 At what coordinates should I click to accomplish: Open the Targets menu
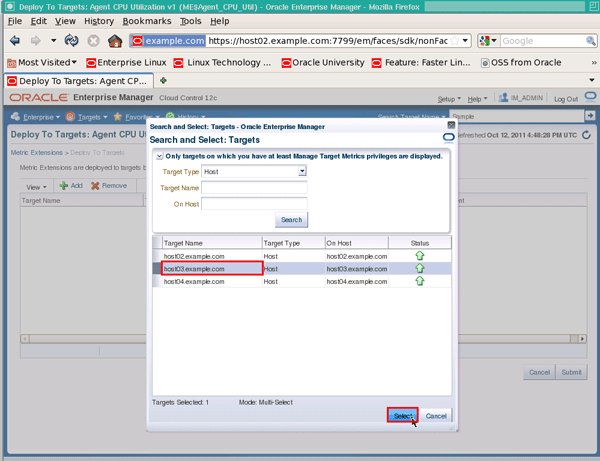coord(86,117)
